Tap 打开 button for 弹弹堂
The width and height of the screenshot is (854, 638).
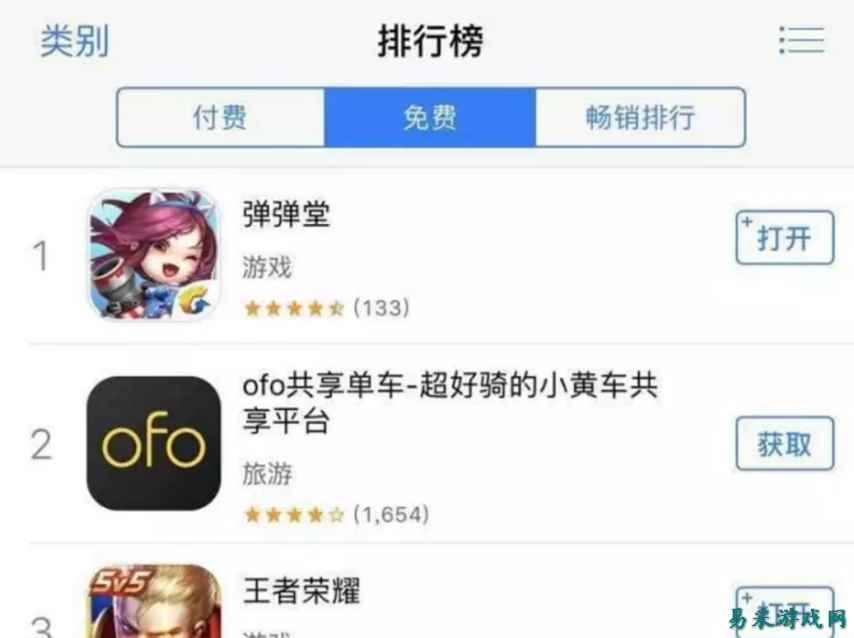[x=785, y=238]
